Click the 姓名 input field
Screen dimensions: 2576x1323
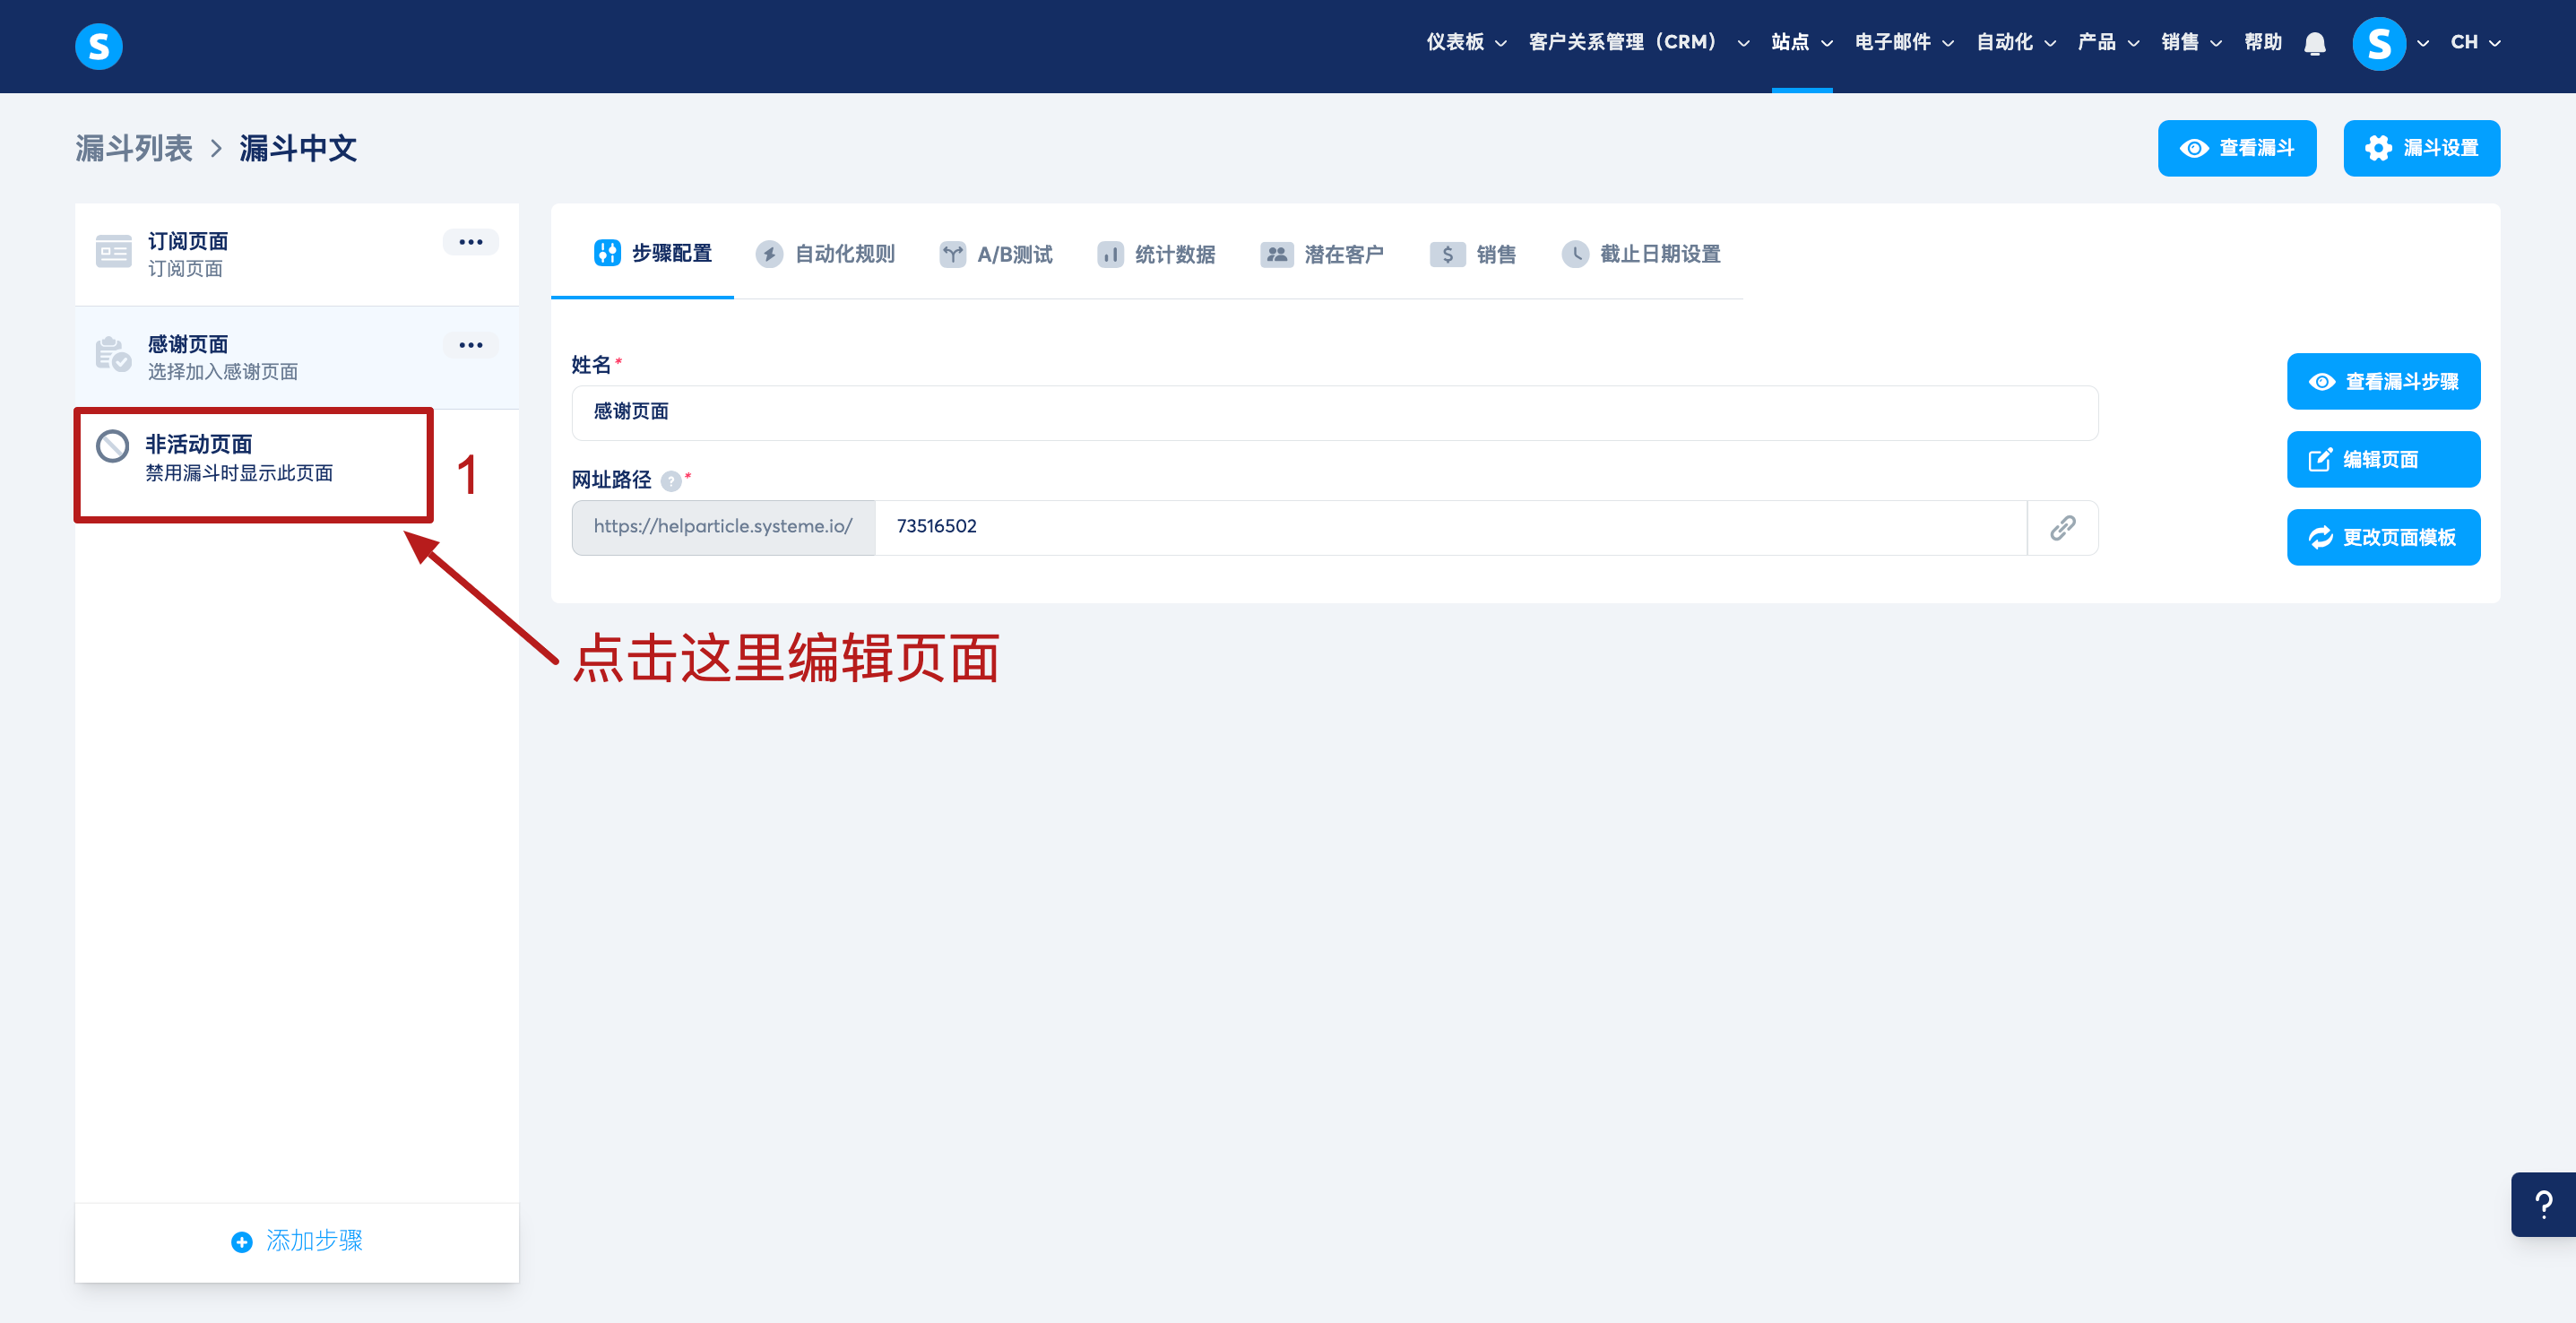pyautogui.click(x=1334, y=412)
